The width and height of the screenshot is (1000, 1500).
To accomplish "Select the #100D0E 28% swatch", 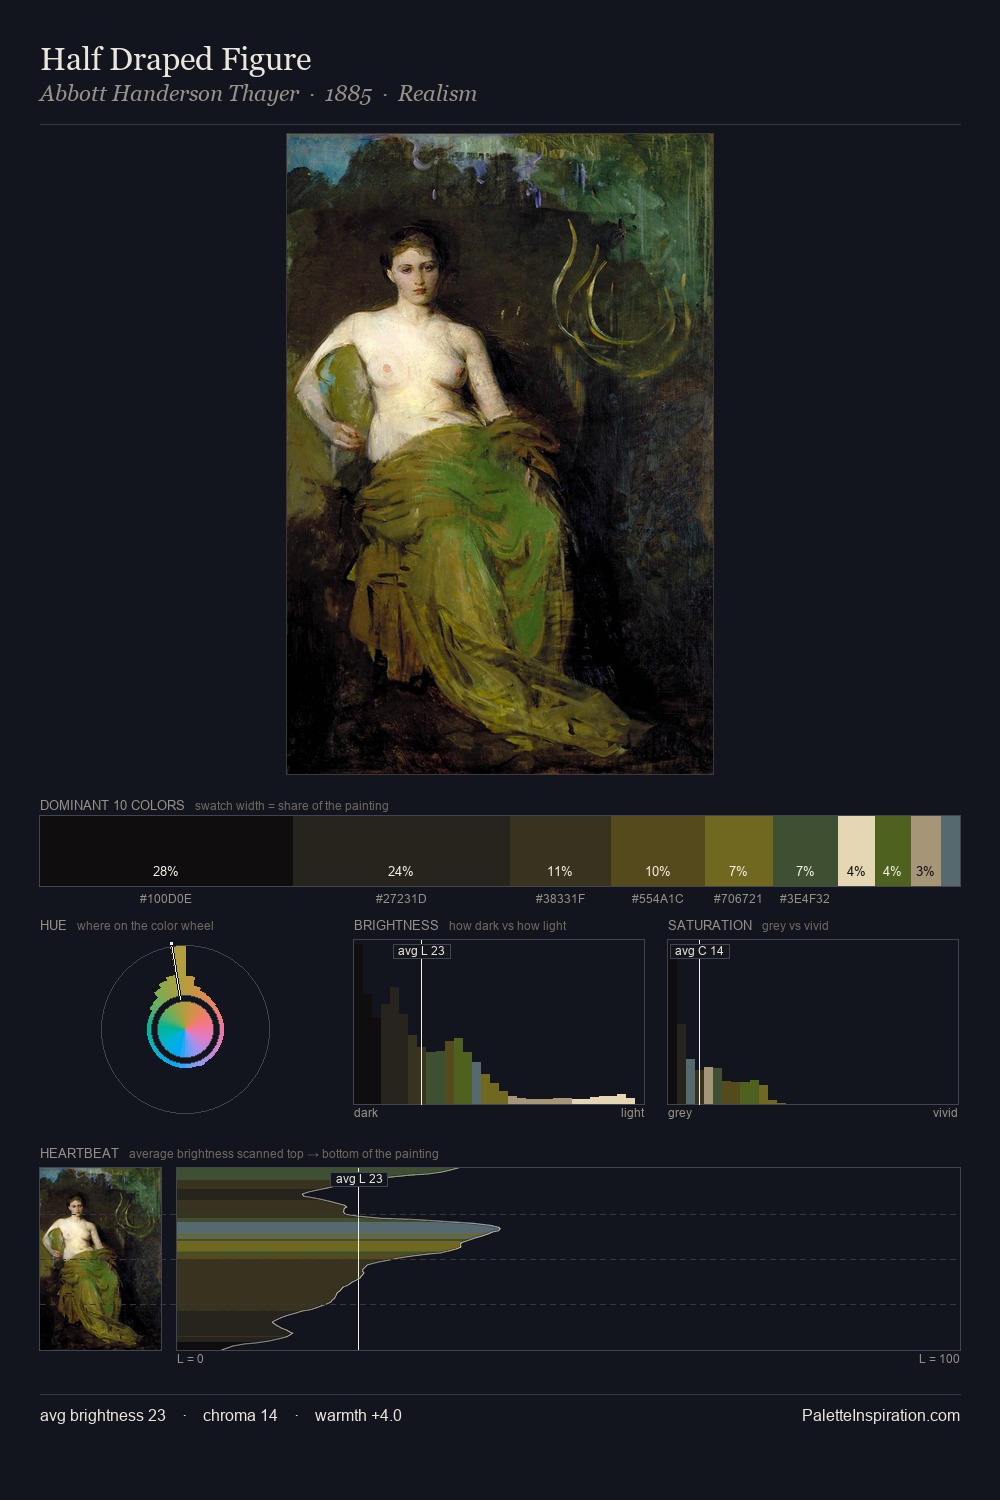I will (x=166, y=851).
